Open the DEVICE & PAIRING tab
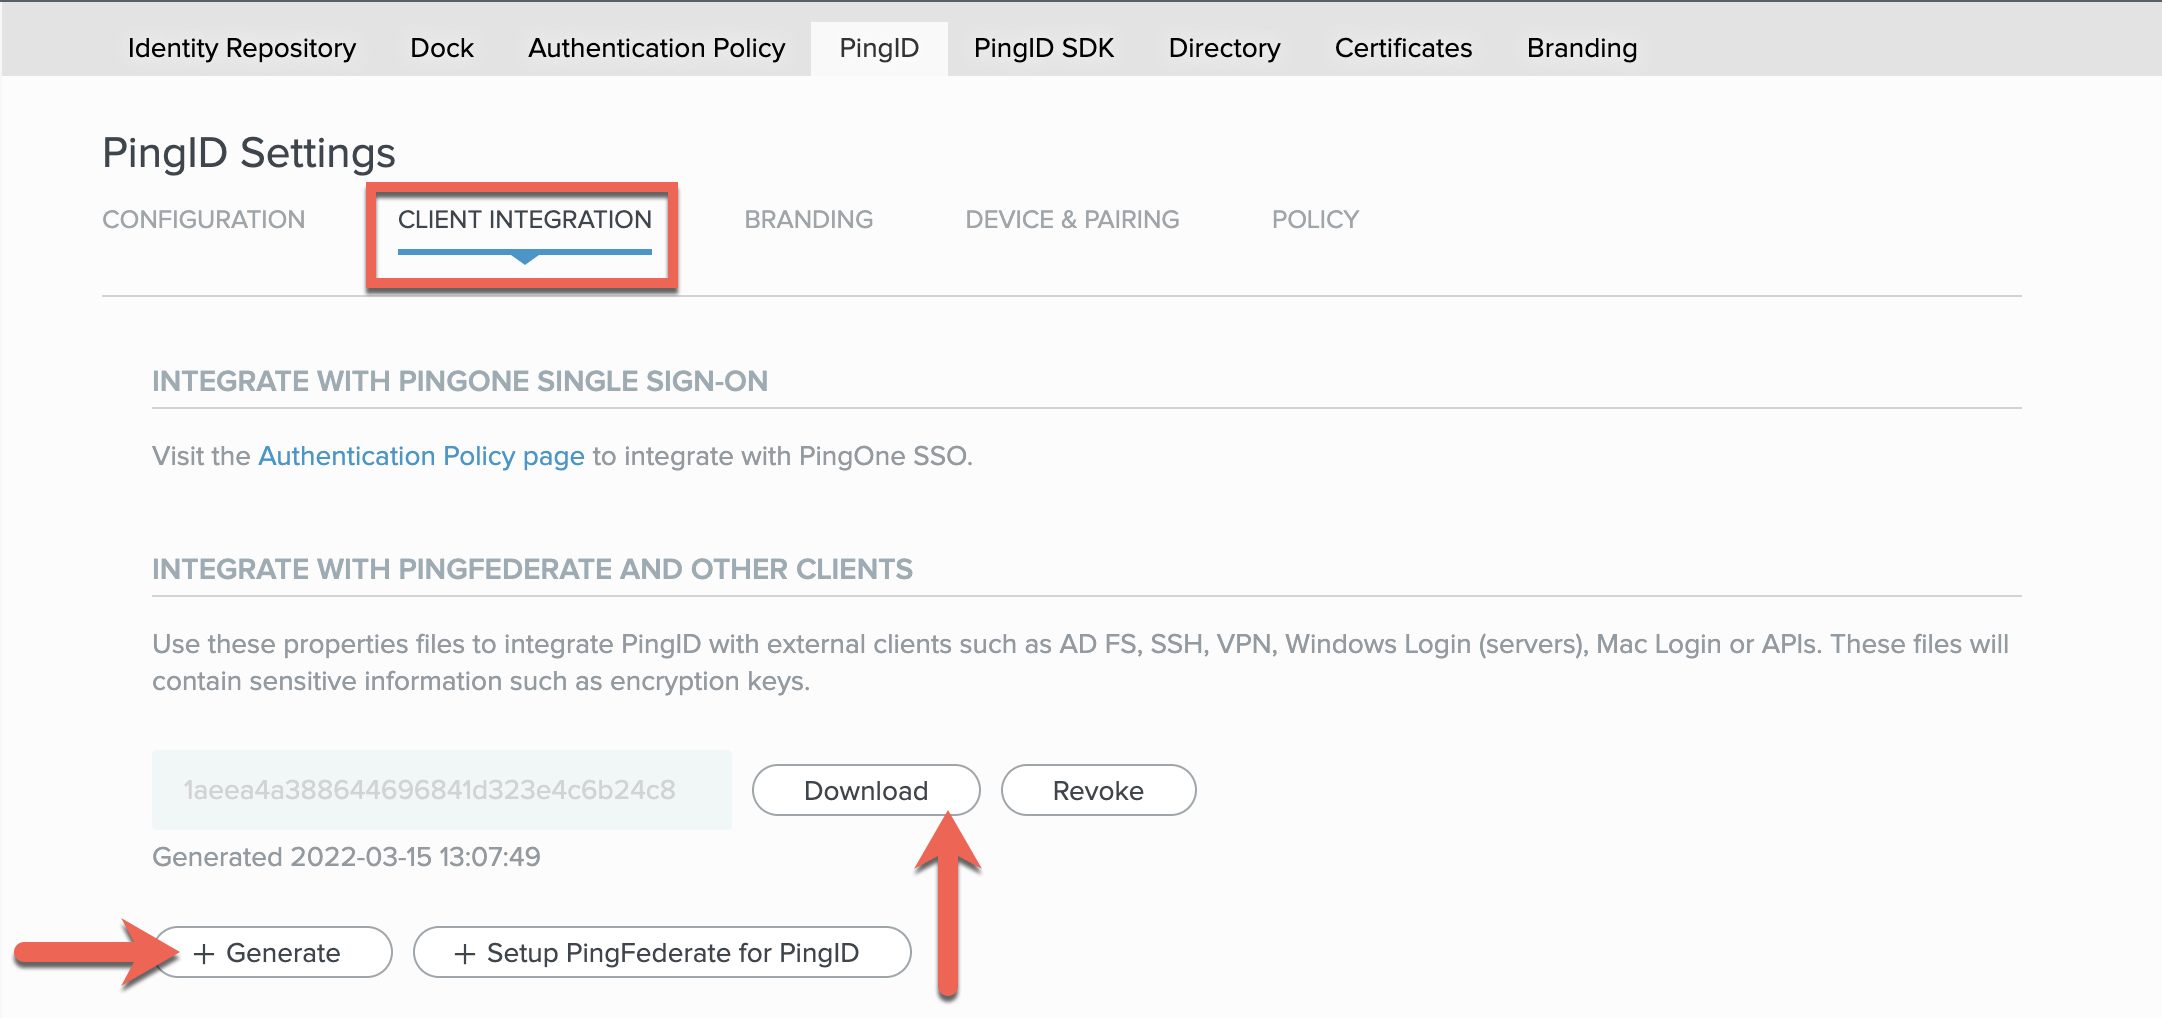The width and height of the screenshot is (2162, 1018). (1071, 219)
